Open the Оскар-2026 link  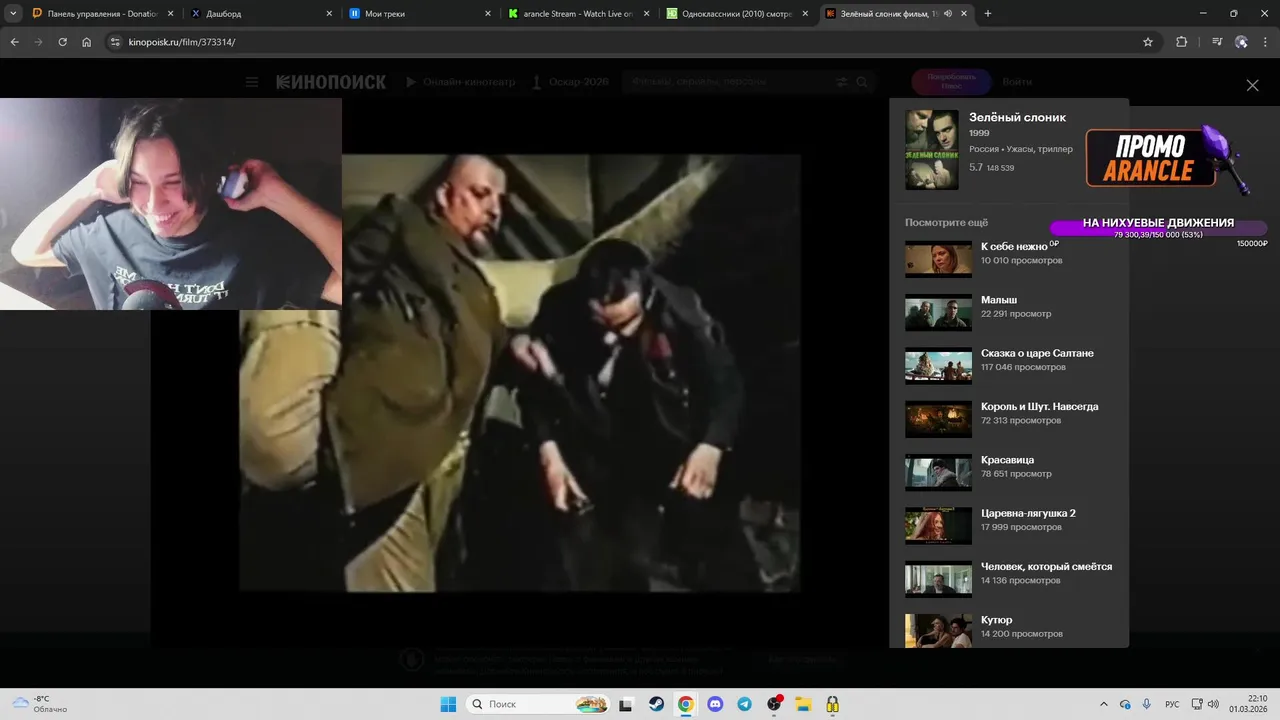point(570,82)
